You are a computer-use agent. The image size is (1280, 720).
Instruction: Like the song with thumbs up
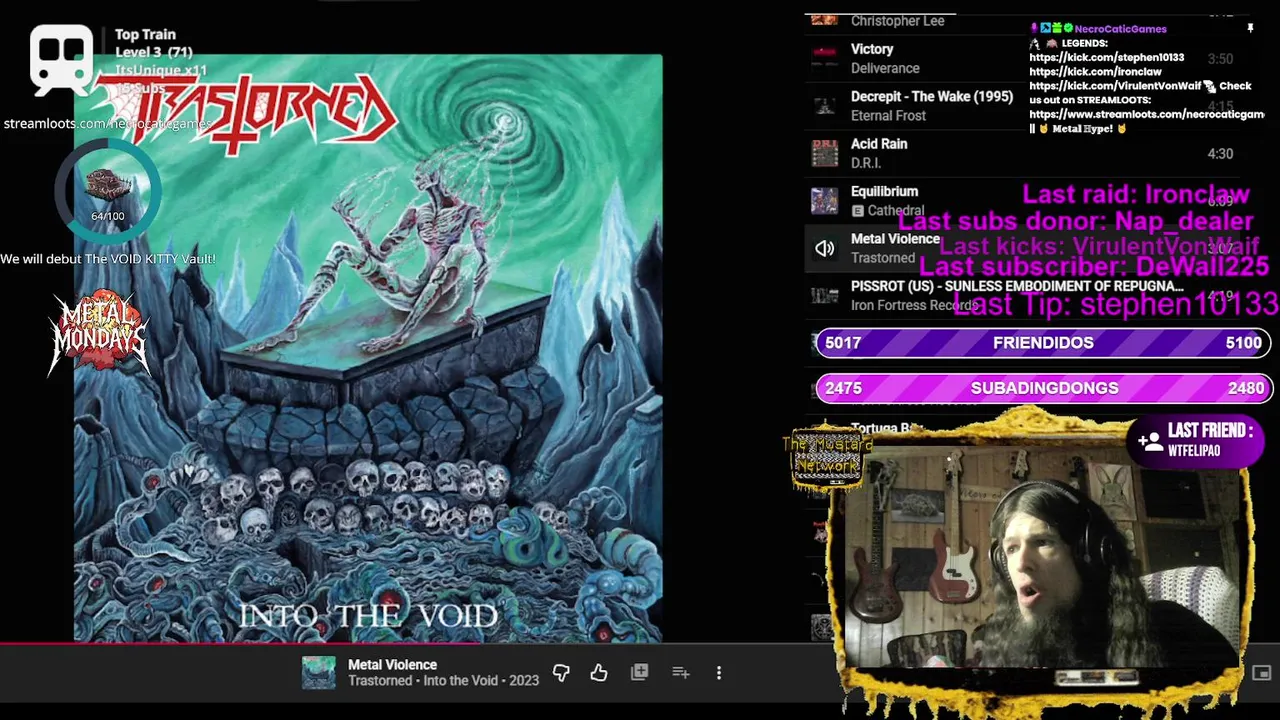599,673
